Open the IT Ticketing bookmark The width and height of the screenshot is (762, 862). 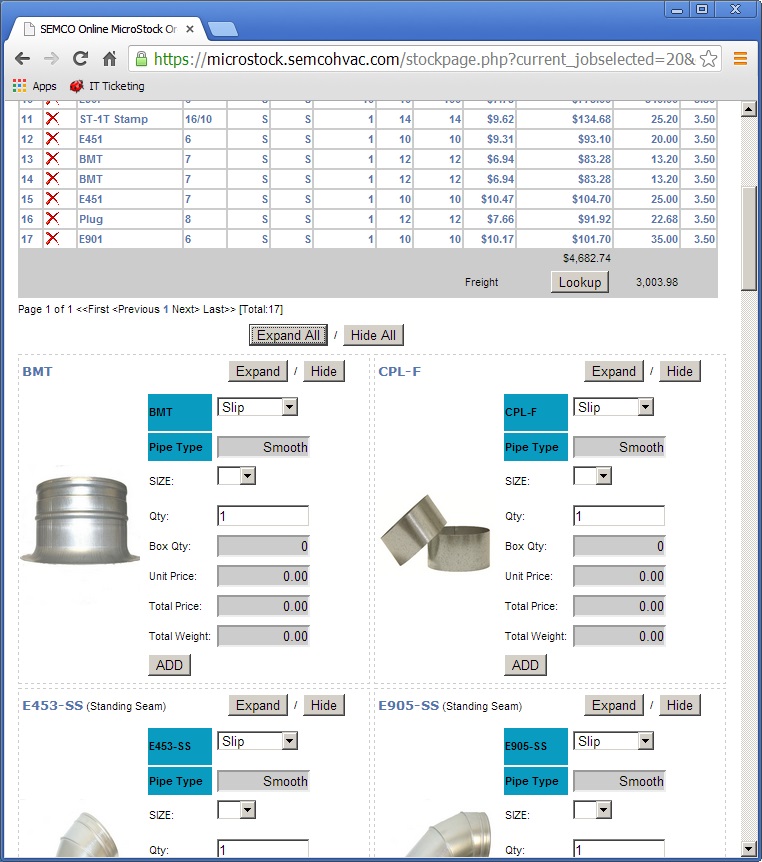click(107, 87)
